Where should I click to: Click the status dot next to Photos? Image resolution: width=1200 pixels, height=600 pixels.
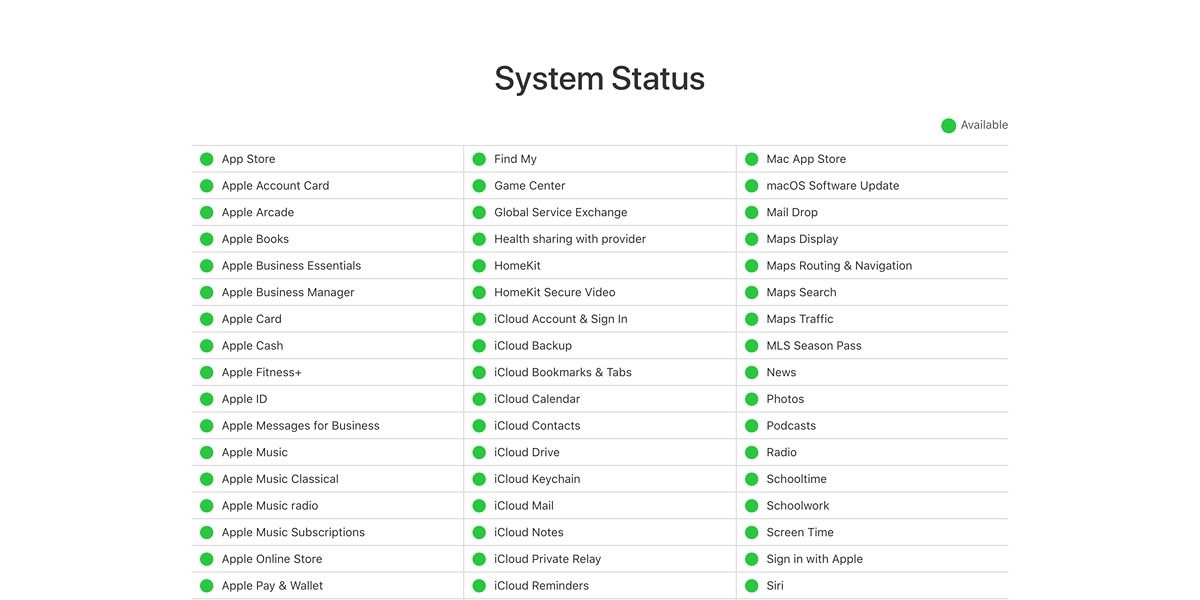coord(751,398)
